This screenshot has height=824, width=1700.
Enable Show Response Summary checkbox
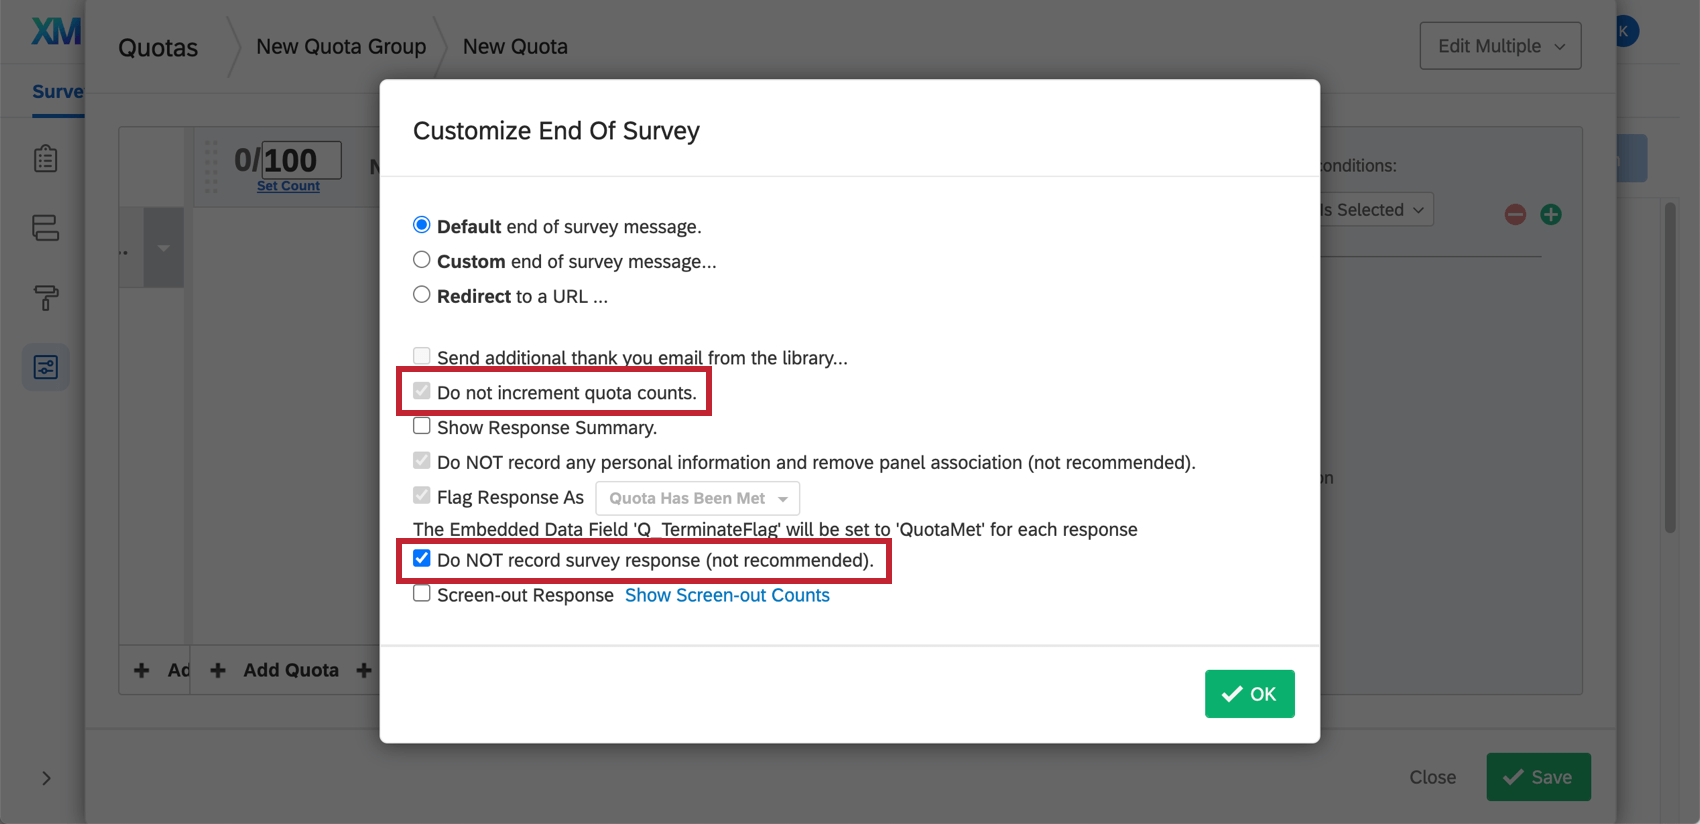(x=422, y=426)
